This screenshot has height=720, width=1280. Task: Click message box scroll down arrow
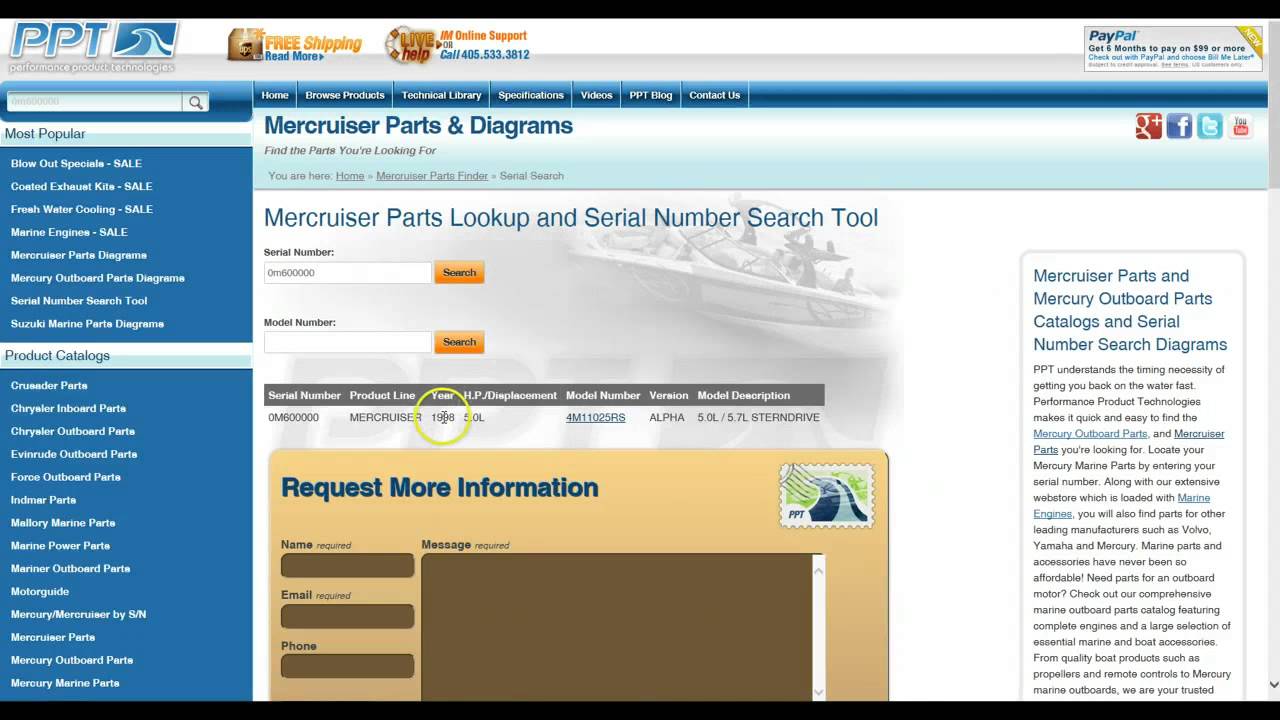tap(819, 692)
